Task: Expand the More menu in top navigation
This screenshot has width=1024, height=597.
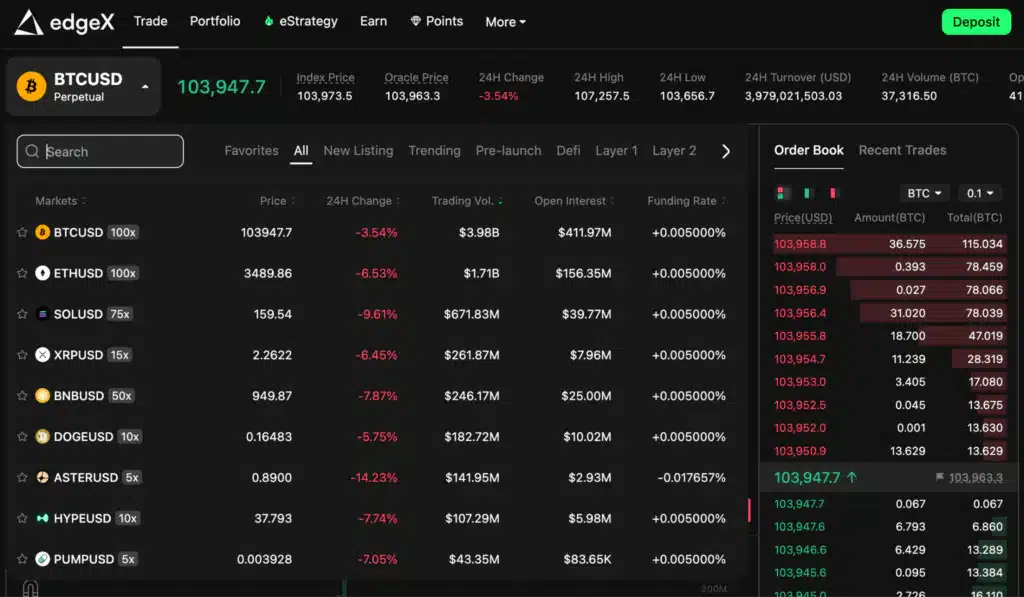Action: click(x=505, y=22)
